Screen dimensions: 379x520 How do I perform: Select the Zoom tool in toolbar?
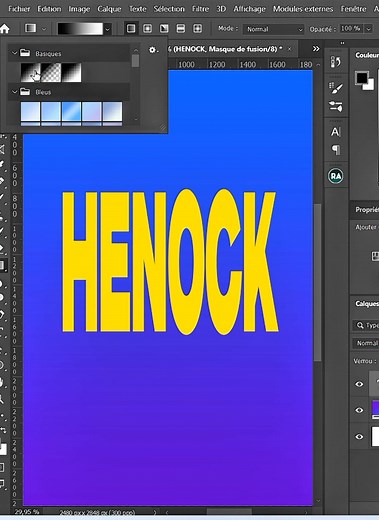coord(3,399)
